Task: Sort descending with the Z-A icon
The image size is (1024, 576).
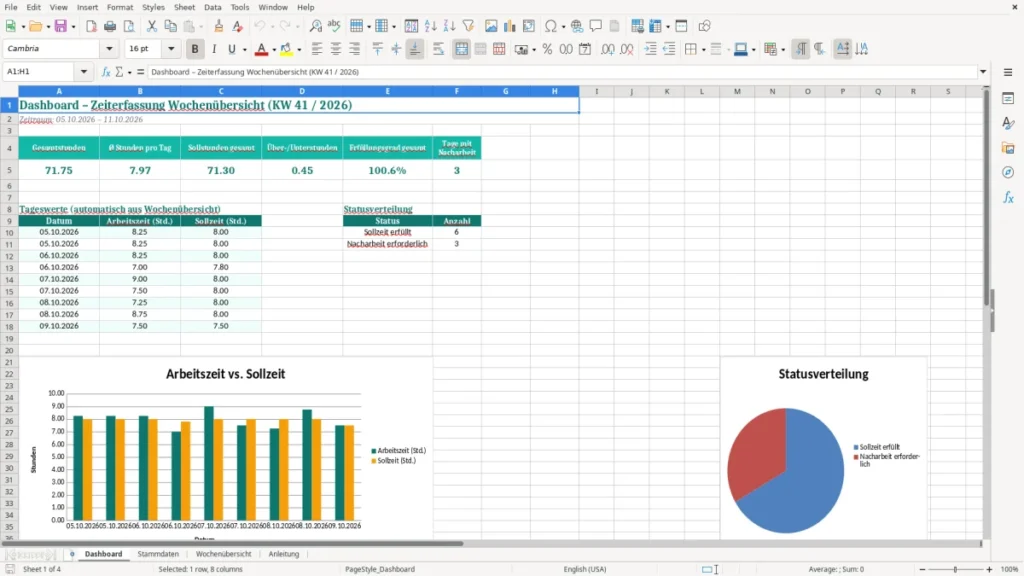Action: [449, 26]
